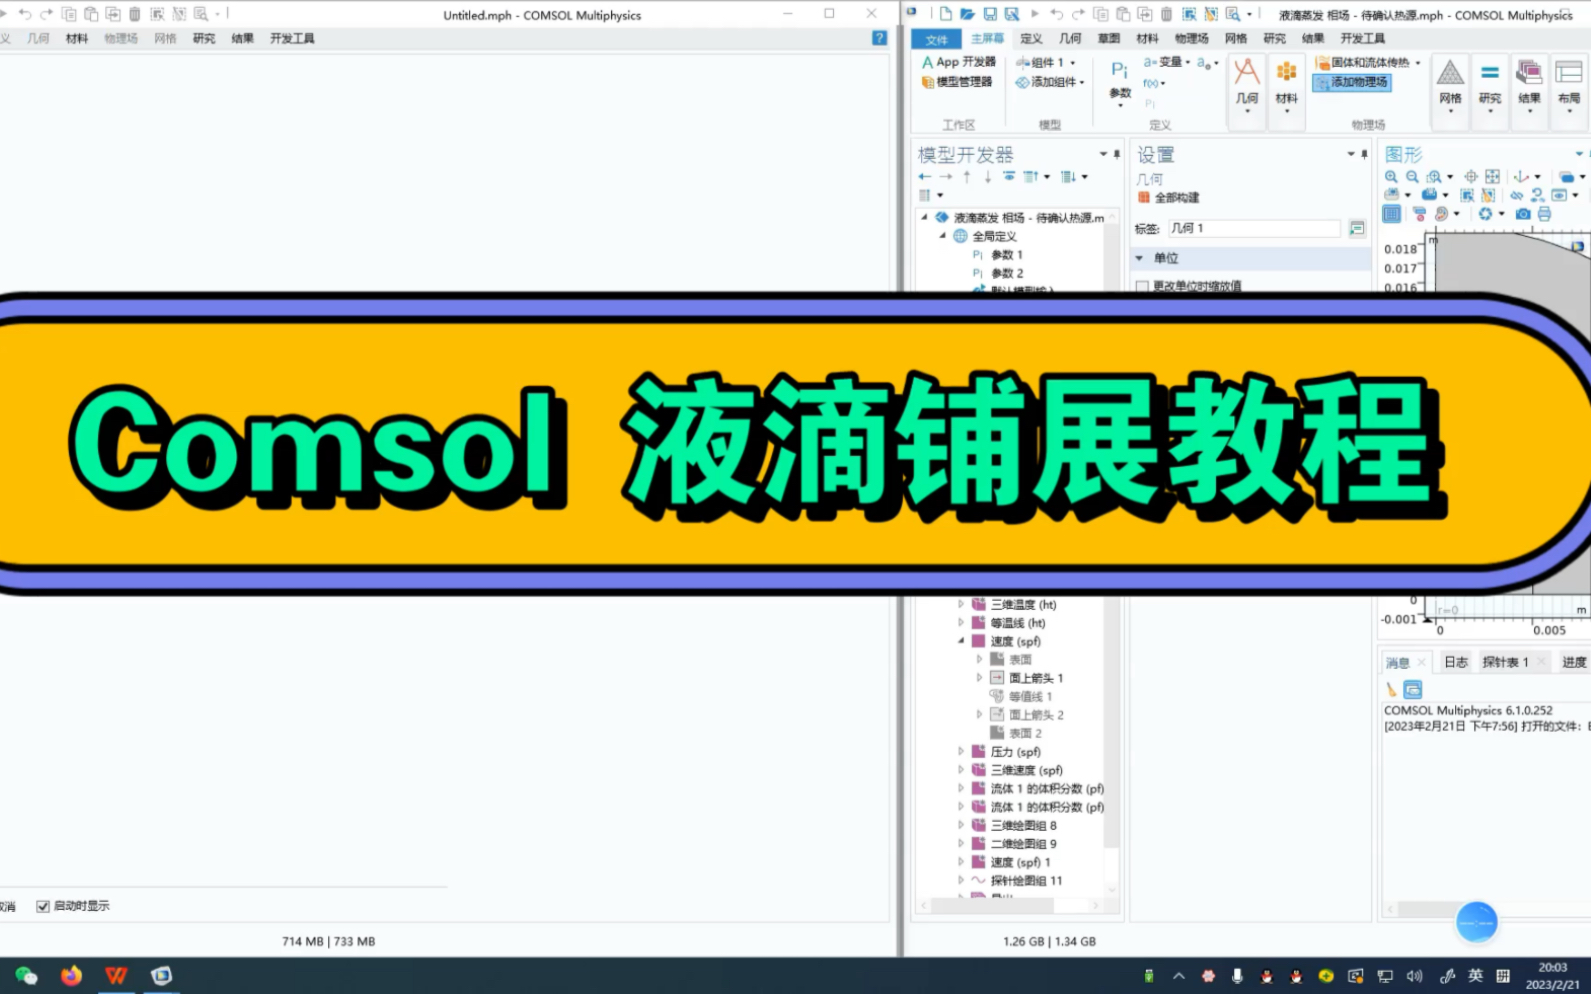The image size is (1591, 994).
Task: Click the move down arrow in 模型开发器
Action: point(988,177)
